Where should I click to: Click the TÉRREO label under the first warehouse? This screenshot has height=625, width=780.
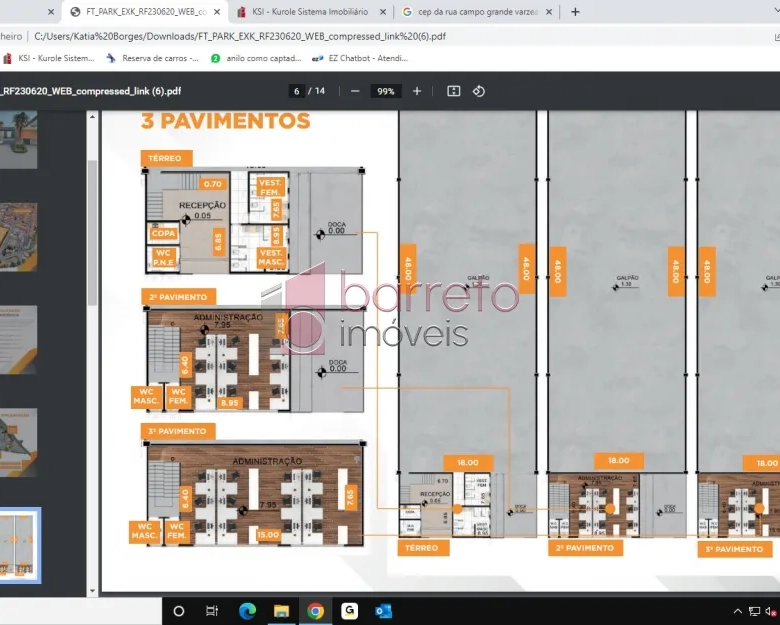[423, 548]
